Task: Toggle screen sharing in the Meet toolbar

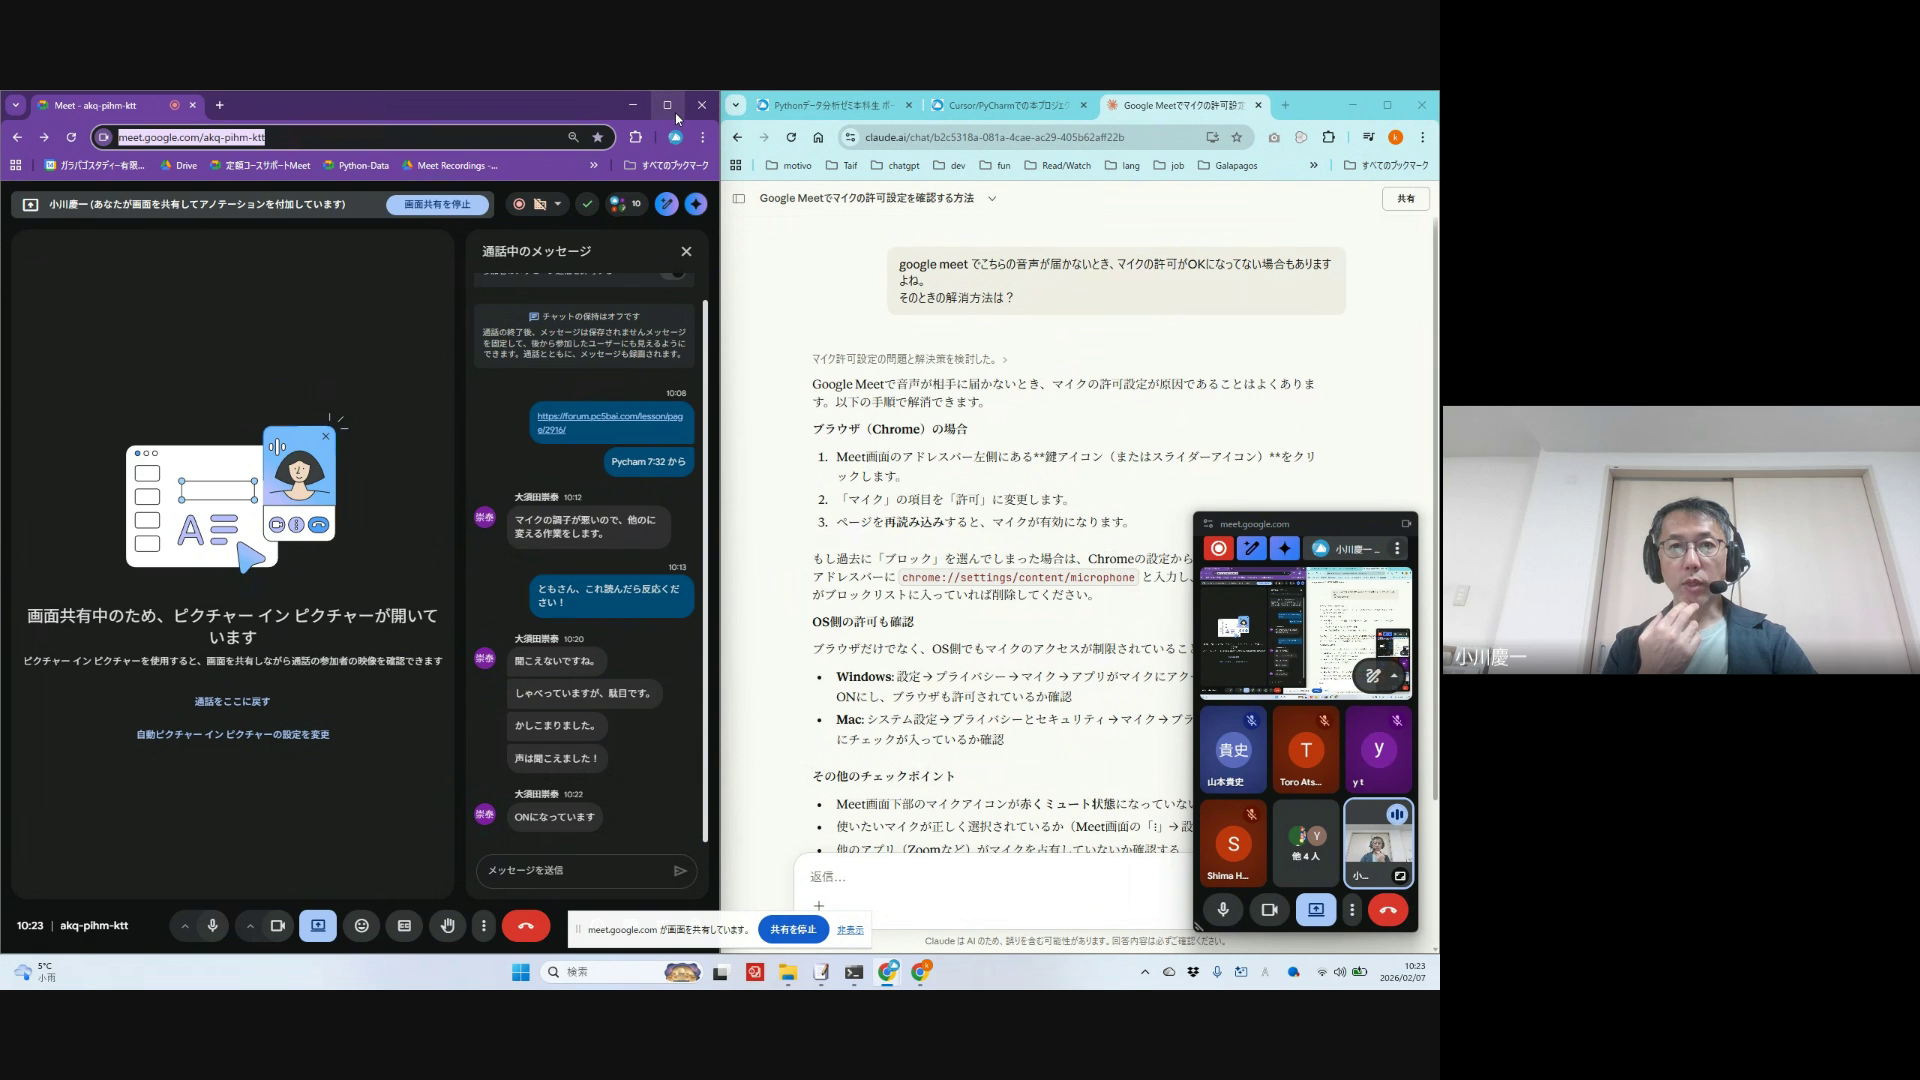Action: point(318,926)
